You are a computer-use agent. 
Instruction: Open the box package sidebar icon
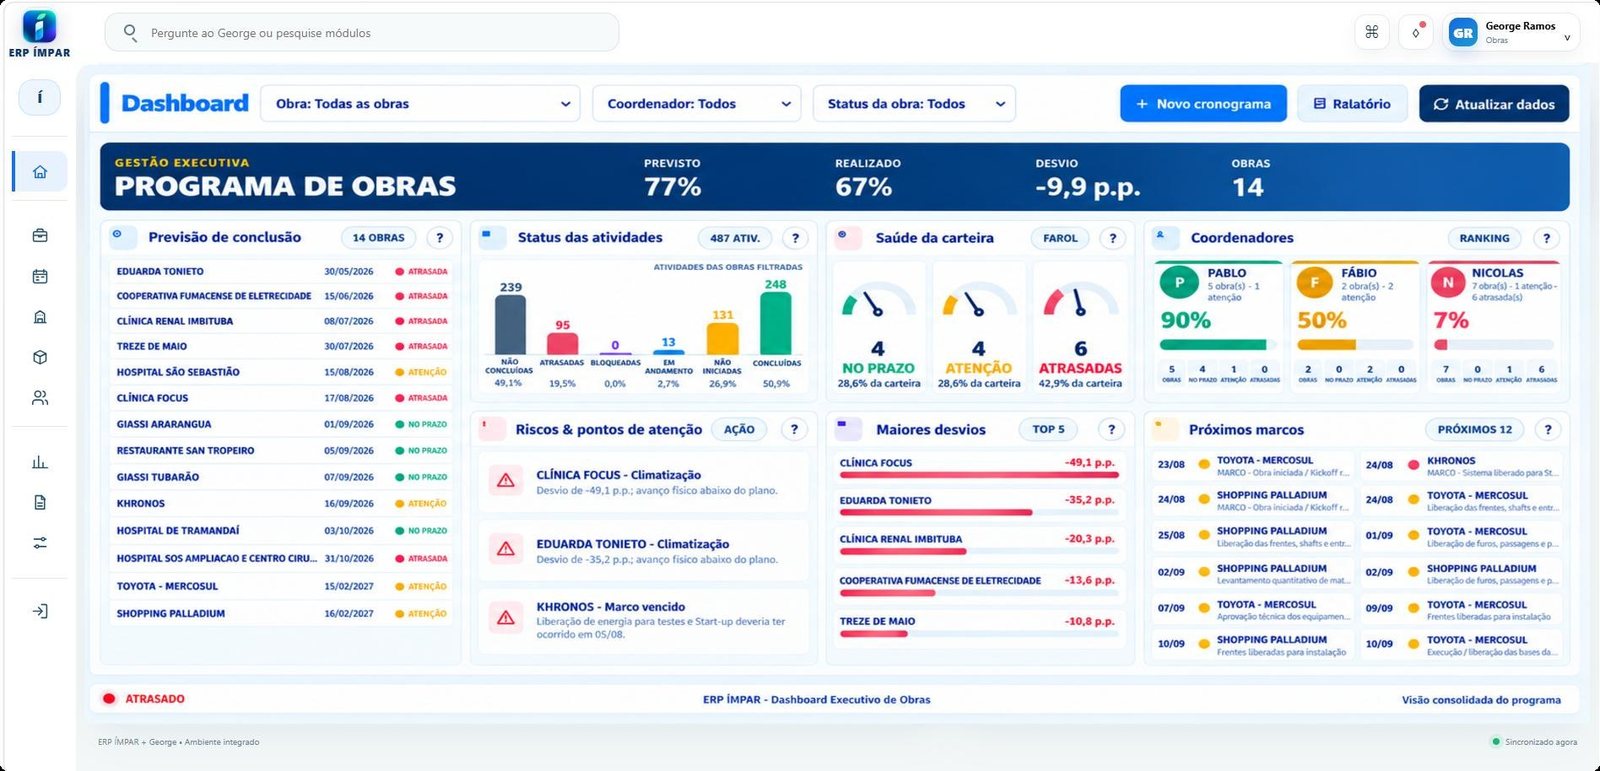pos(40,357)
